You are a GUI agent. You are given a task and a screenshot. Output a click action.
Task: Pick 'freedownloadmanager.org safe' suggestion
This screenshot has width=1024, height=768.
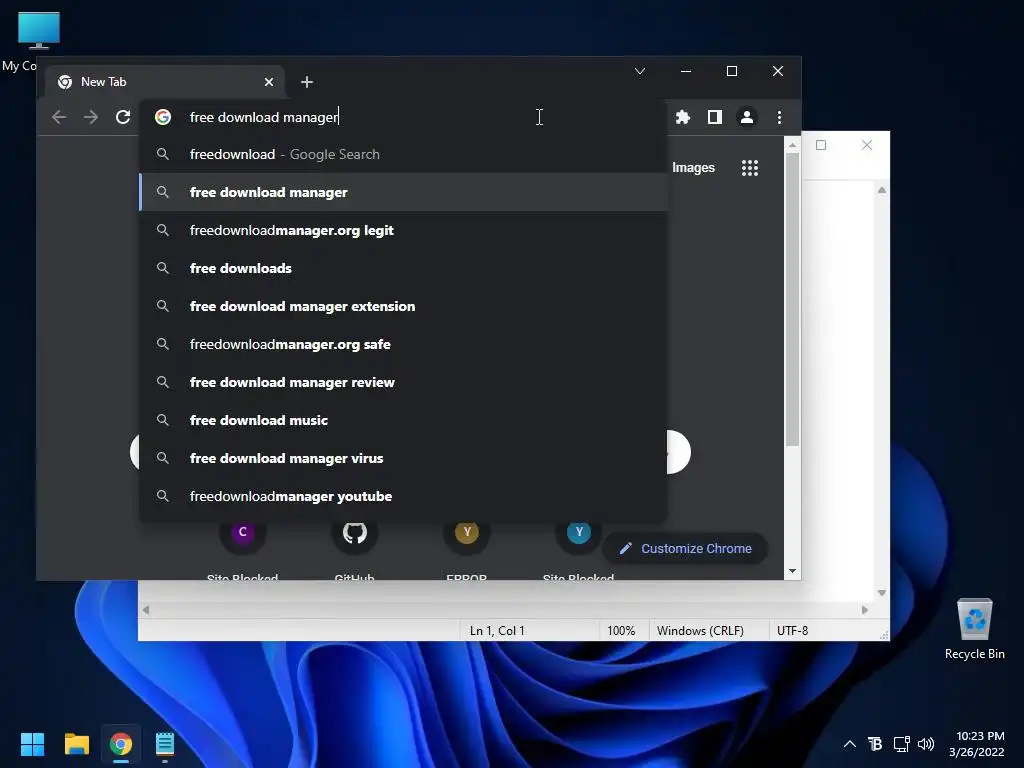(403, 344)
